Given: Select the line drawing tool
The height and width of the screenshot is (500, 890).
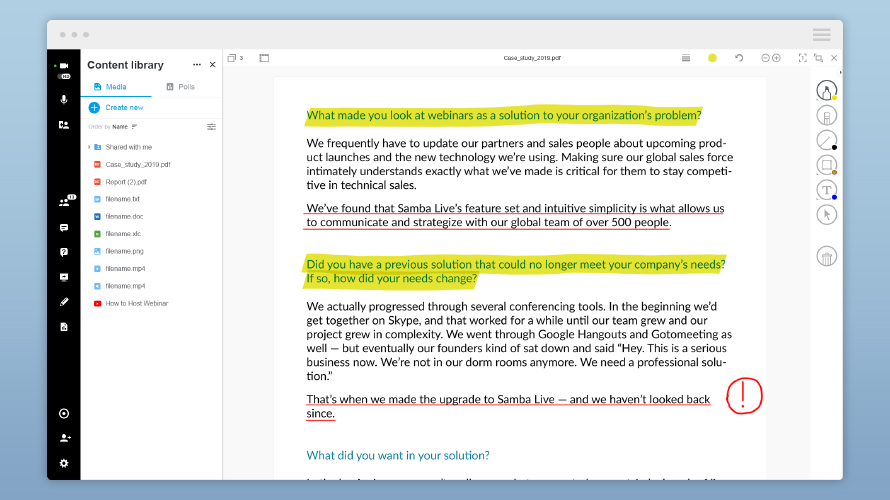Looking at the screenshot, I should point(826,140).
